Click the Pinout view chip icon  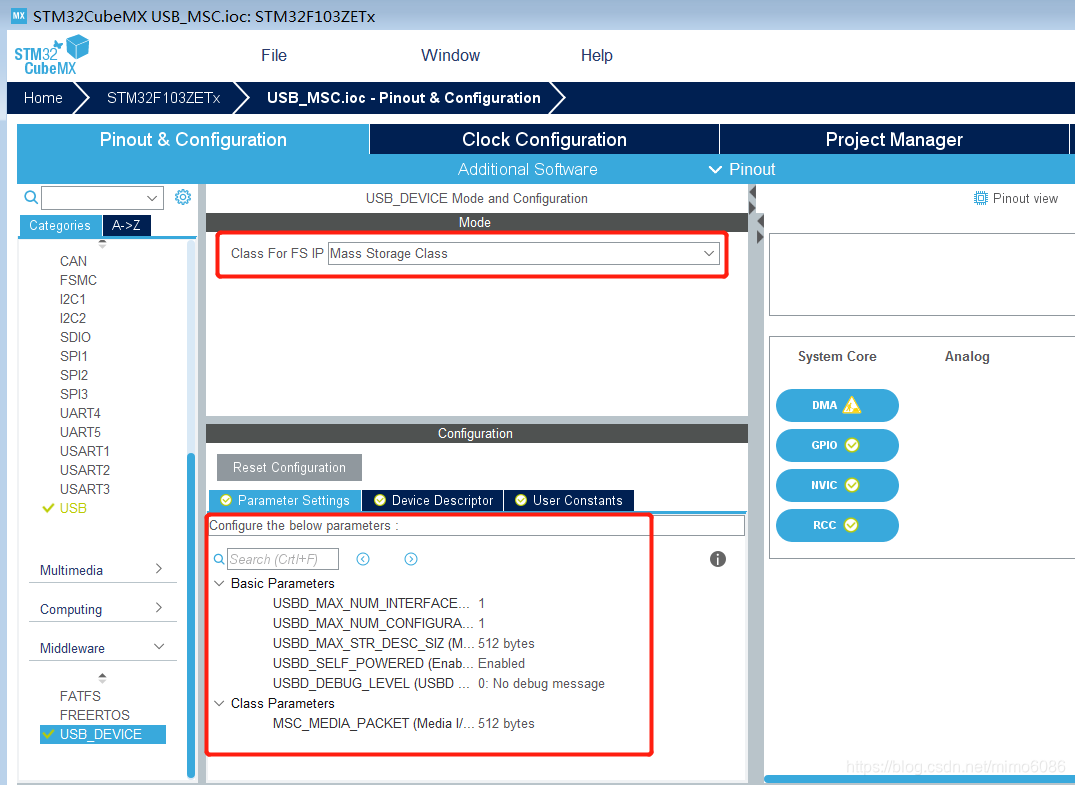click(x=980, y=198)
